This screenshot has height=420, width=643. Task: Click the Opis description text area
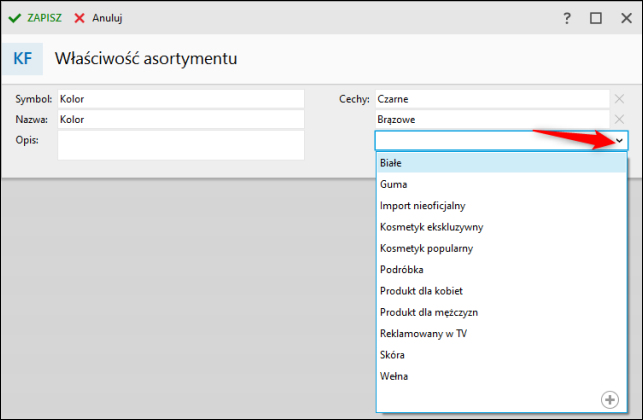click(x=180, y=145)
